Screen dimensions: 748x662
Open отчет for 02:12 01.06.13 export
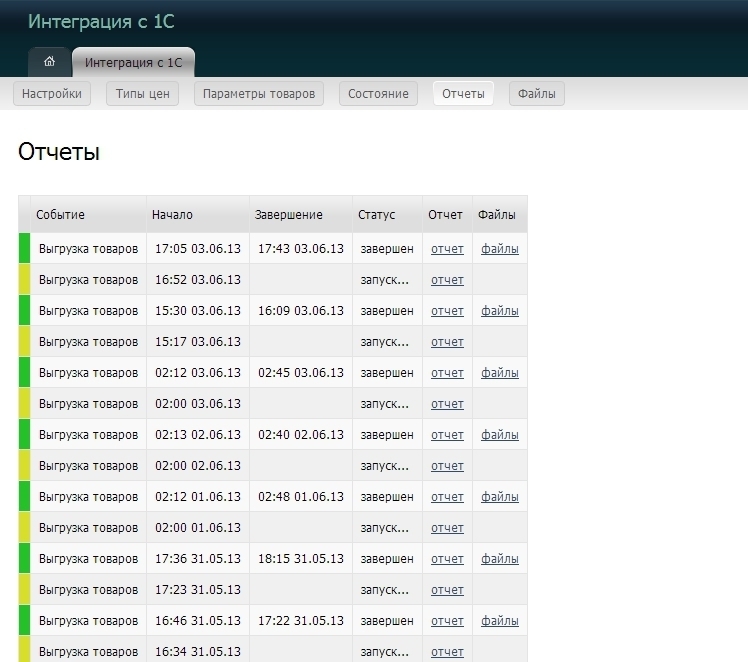pyautogui.click(x=447, y=496)
